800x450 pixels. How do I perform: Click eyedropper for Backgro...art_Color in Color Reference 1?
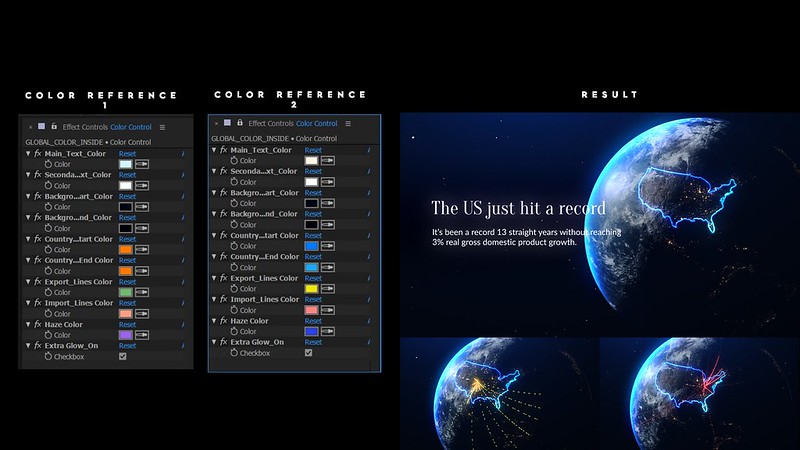click(x=142, y=207)
